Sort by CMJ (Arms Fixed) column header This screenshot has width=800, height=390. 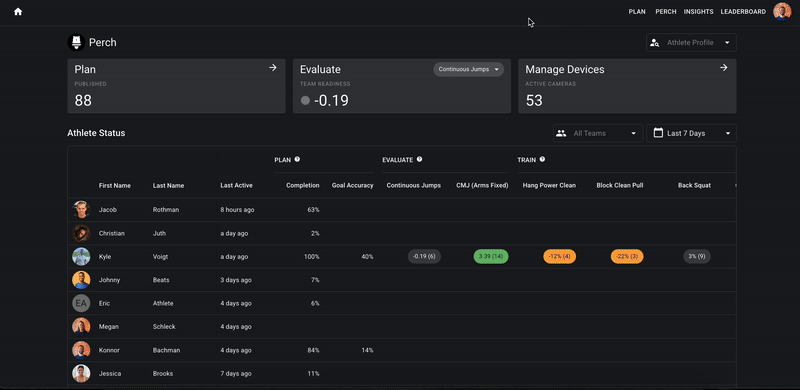[482, 186]
